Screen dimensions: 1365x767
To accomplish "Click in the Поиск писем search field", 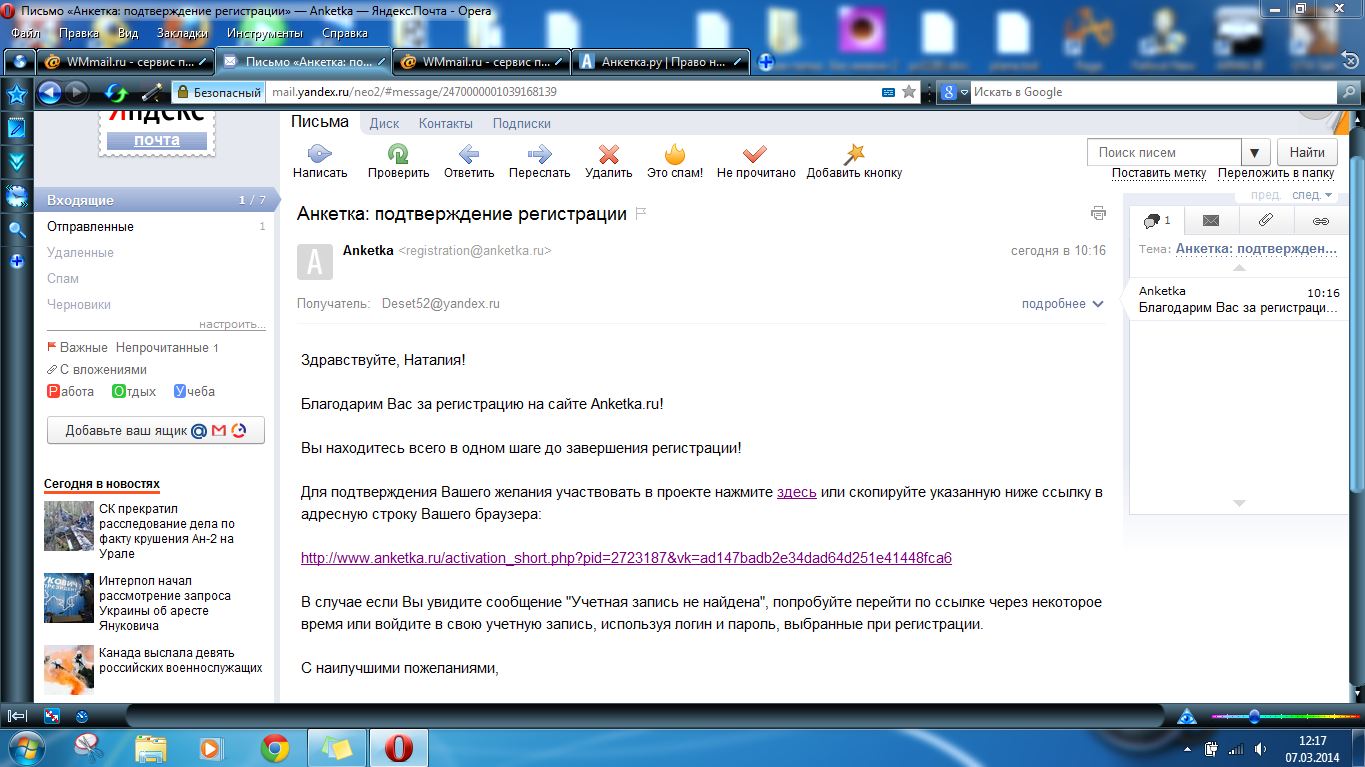I will tap(1164, 153).
